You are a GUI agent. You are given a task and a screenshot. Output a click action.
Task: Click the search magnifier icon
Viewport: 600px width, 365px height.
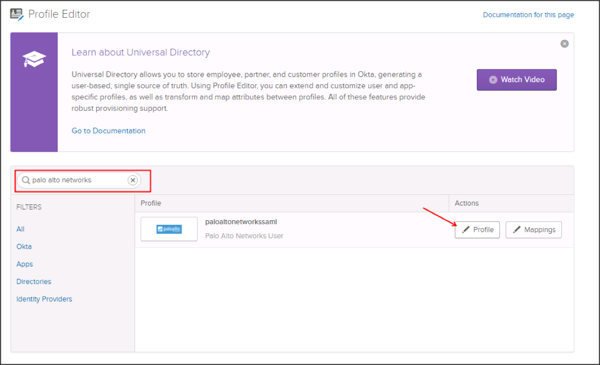coord(26,180)
